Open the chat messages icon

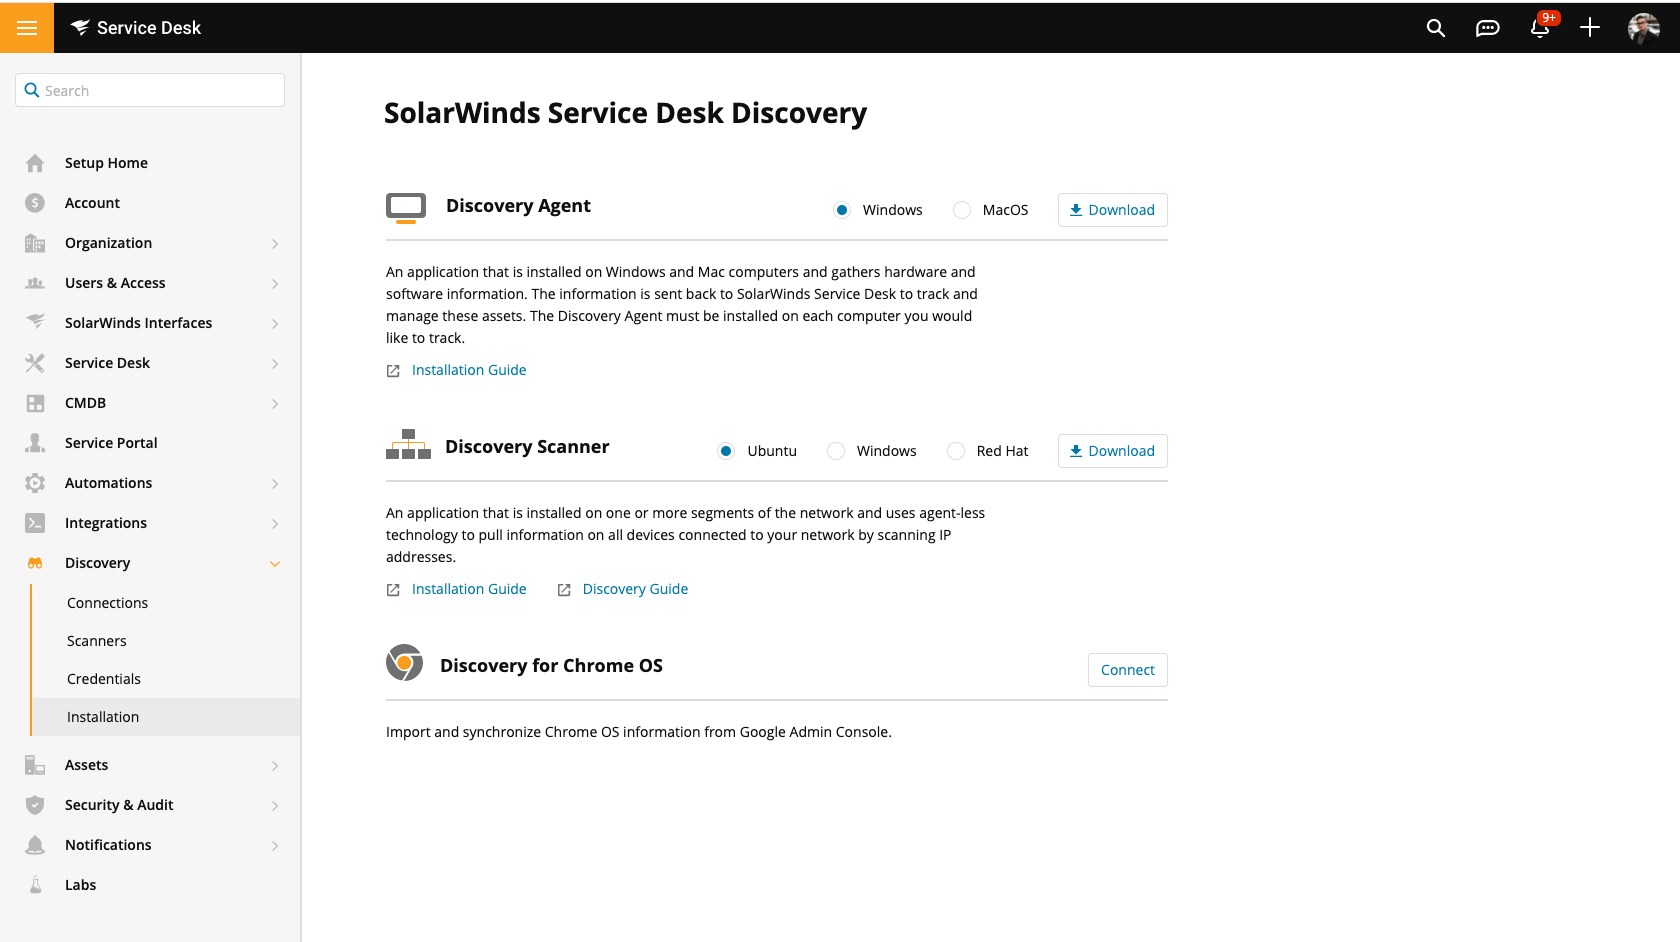pyautogui.click(x=1487, y=28)
